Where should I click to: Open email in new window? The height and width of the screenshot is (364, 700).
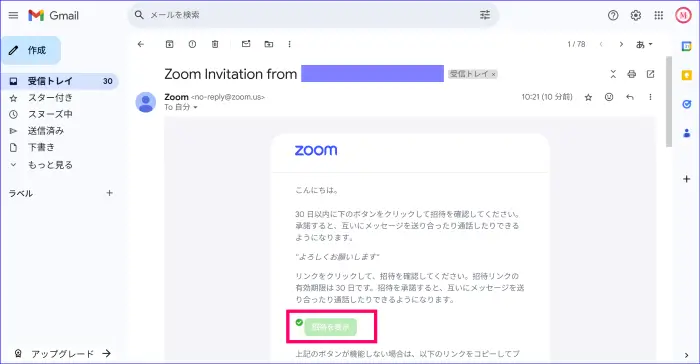point(650,74)
